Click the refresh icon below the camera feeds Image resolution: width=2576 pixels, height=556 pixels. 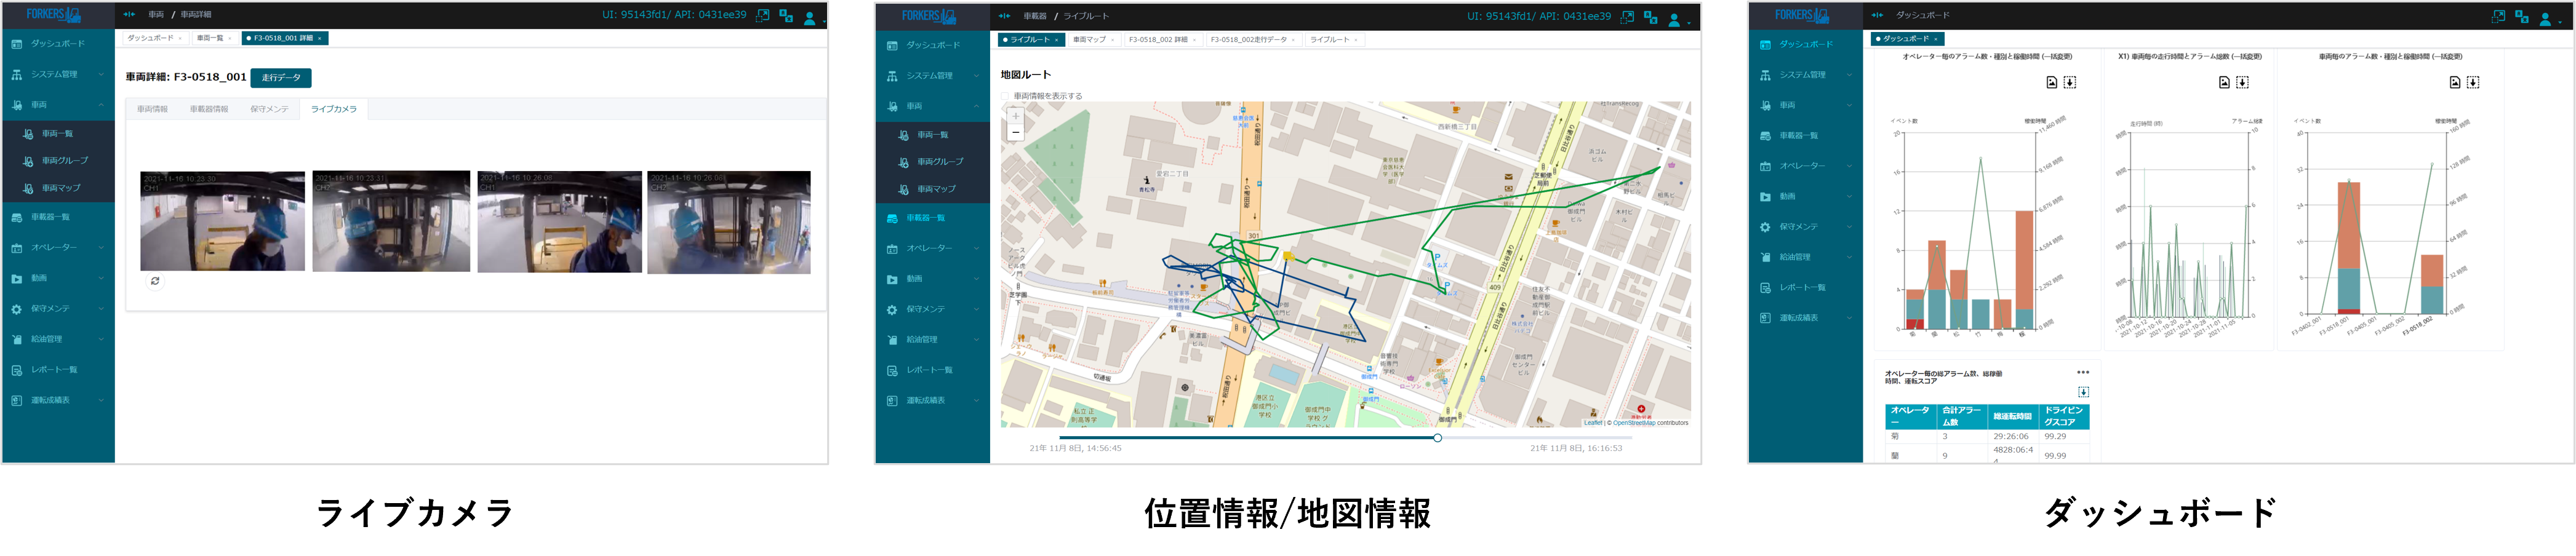155,281
